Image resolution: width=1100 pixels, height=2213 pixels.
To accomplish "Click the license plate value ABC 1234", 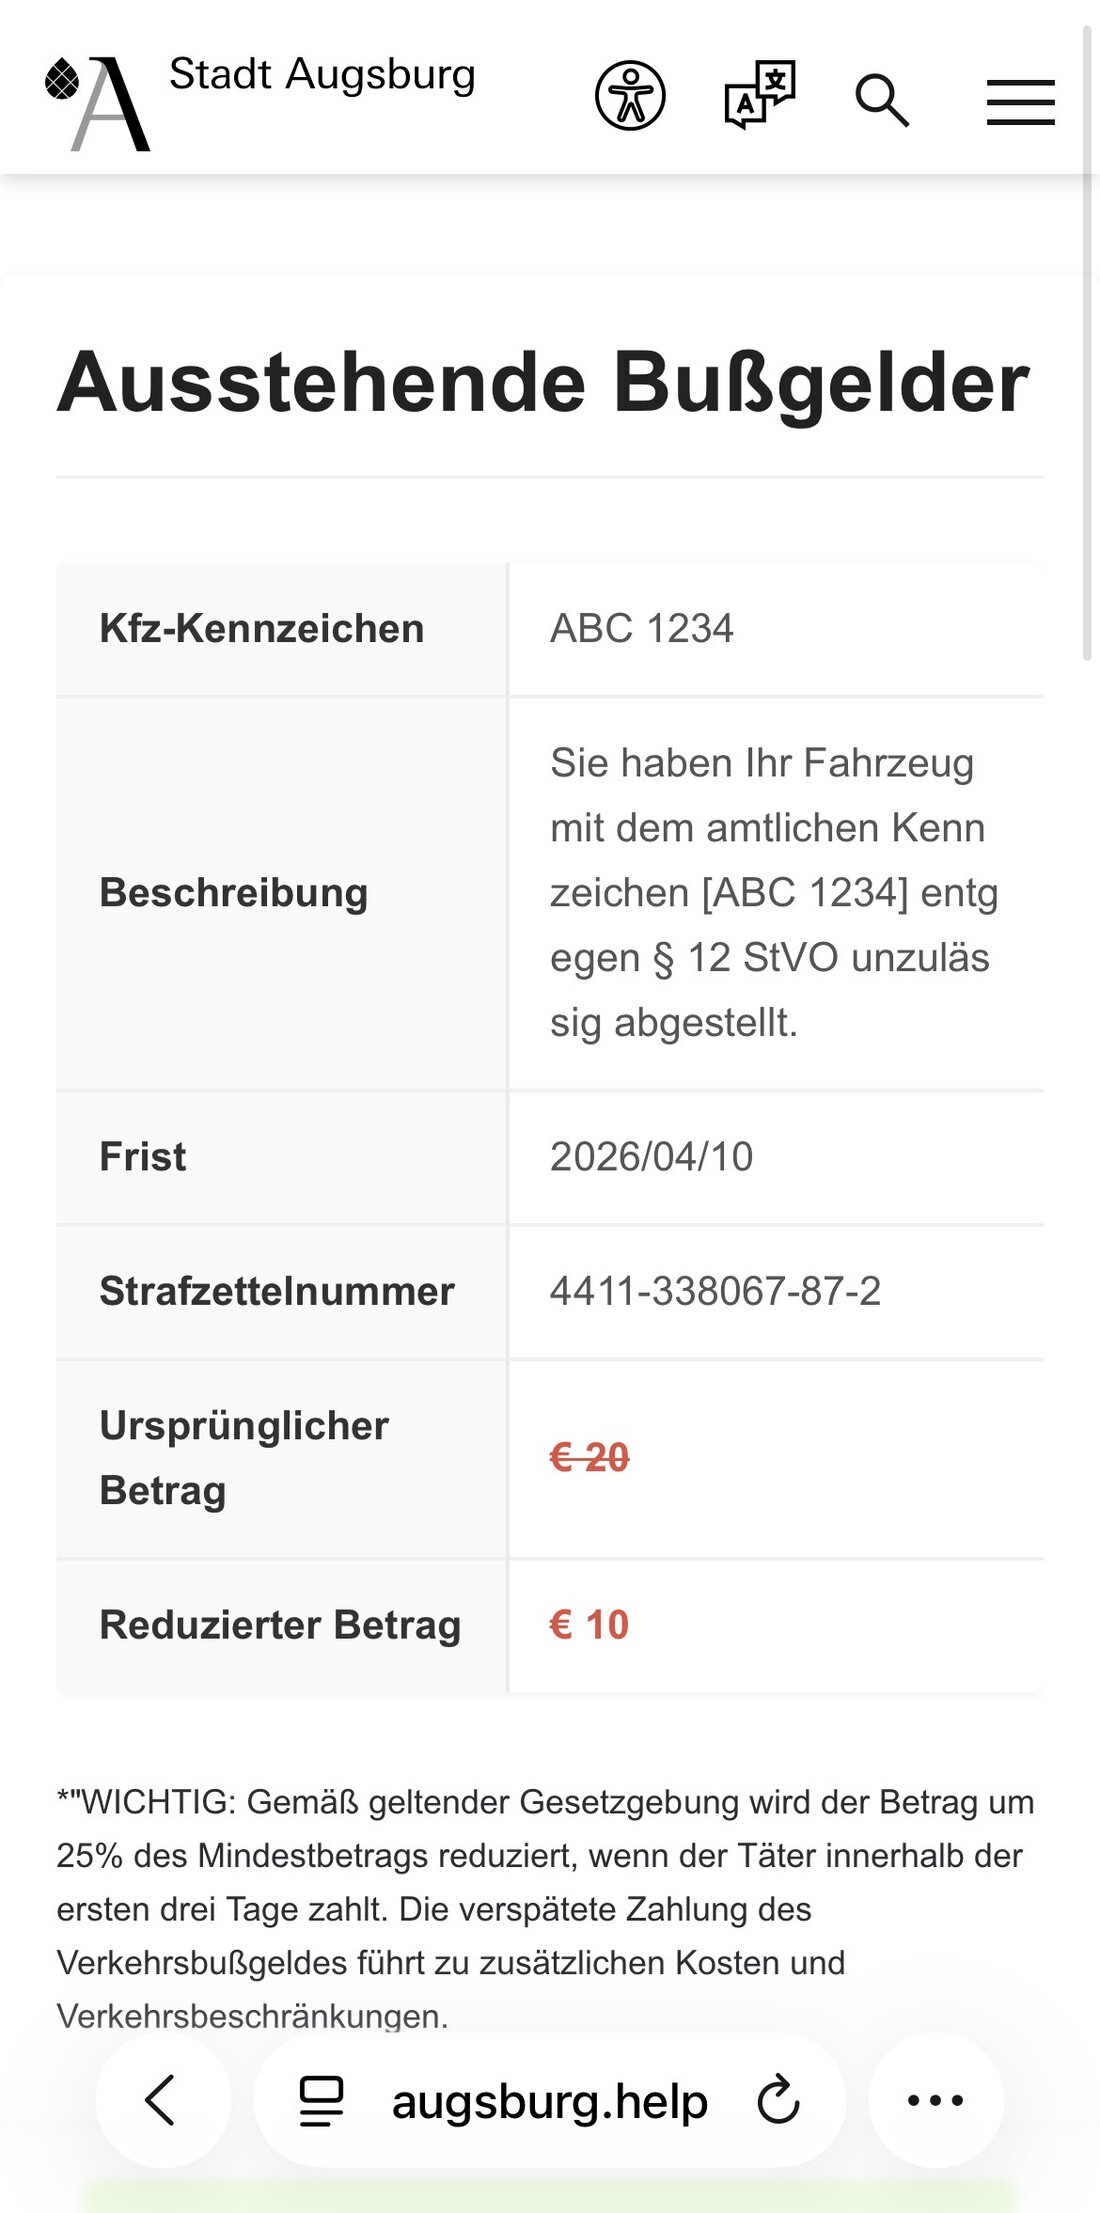I will tap(642, 629).
